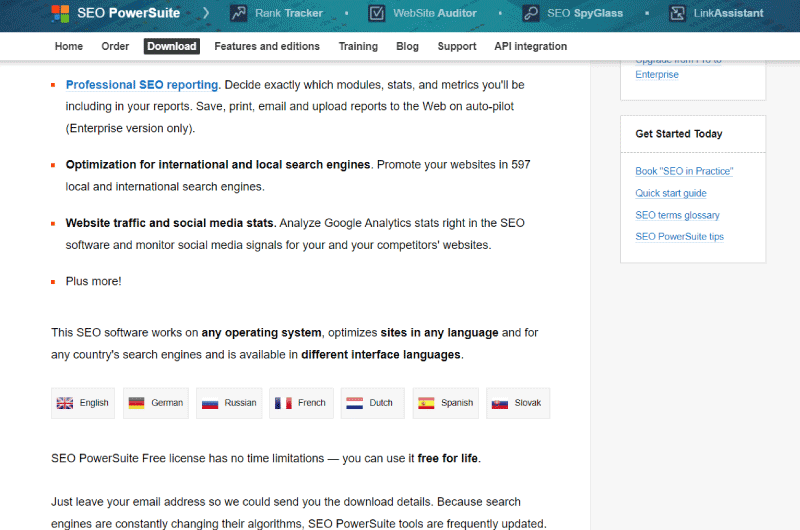Click the "any operating system" bold text
Screen dimensions: 800x530
261,333
